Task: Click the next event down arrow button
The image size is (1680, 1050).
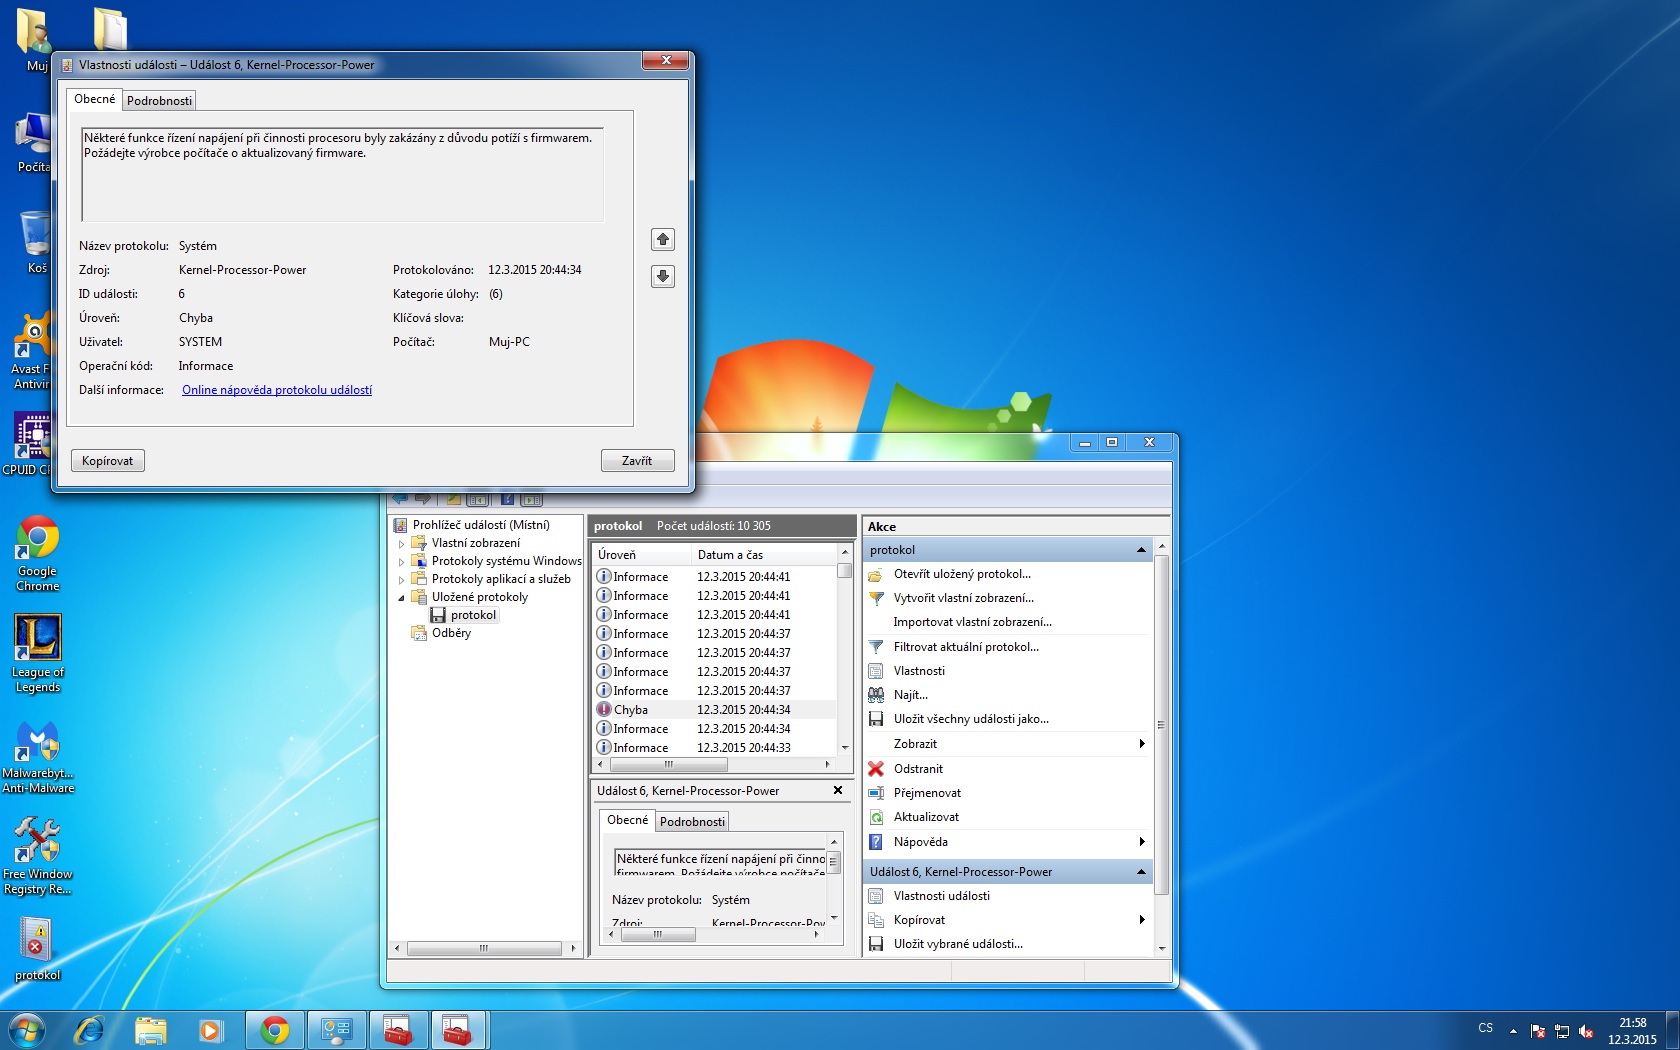Action: [662, 277]
